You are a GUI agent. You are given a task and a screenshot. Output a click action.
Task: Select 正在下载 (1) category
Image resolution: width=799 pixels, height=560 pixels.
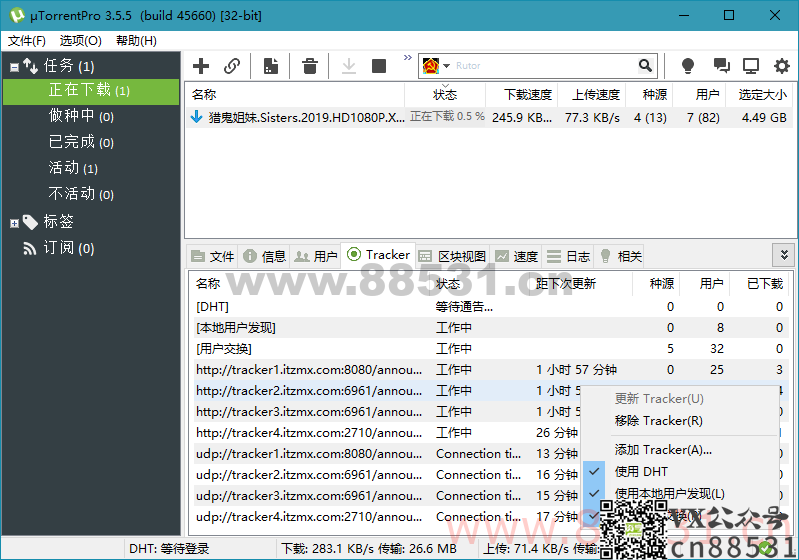91,91
